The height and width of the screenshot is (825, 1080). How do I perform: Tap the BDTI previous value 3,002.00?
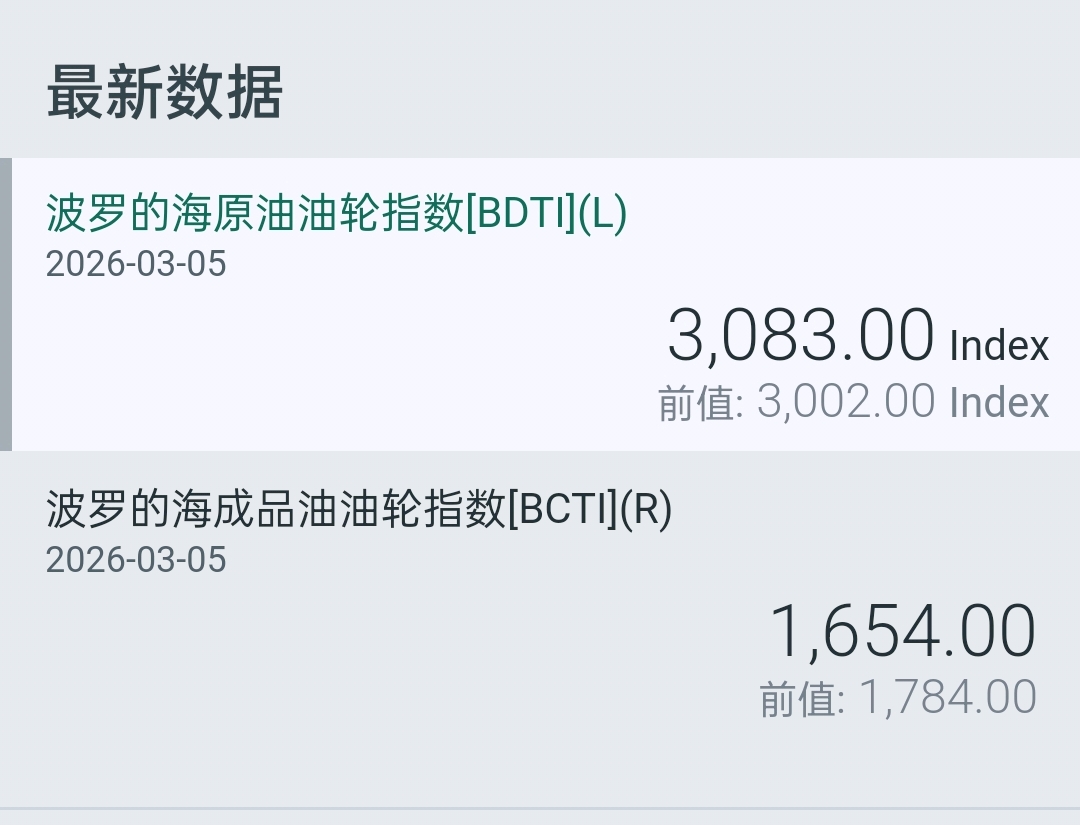(845, 402)
